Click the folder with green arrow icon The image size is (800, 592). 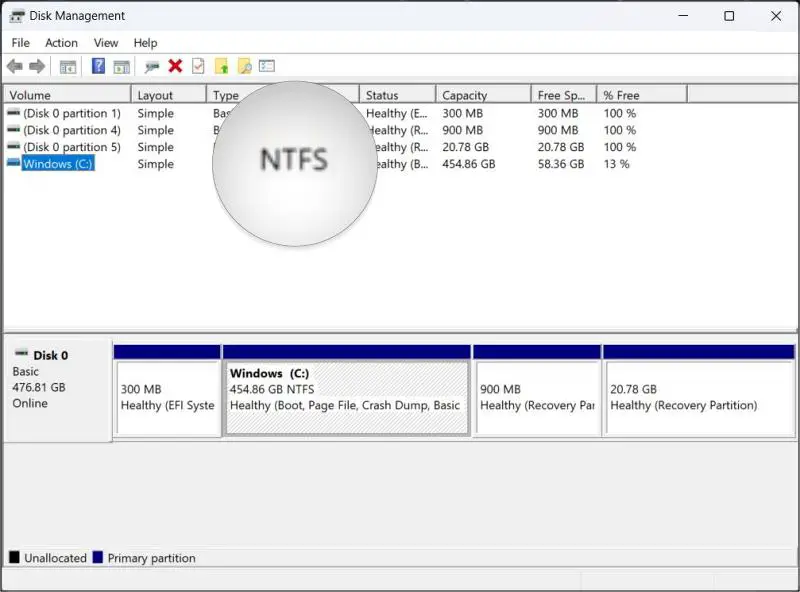[221, 66]
